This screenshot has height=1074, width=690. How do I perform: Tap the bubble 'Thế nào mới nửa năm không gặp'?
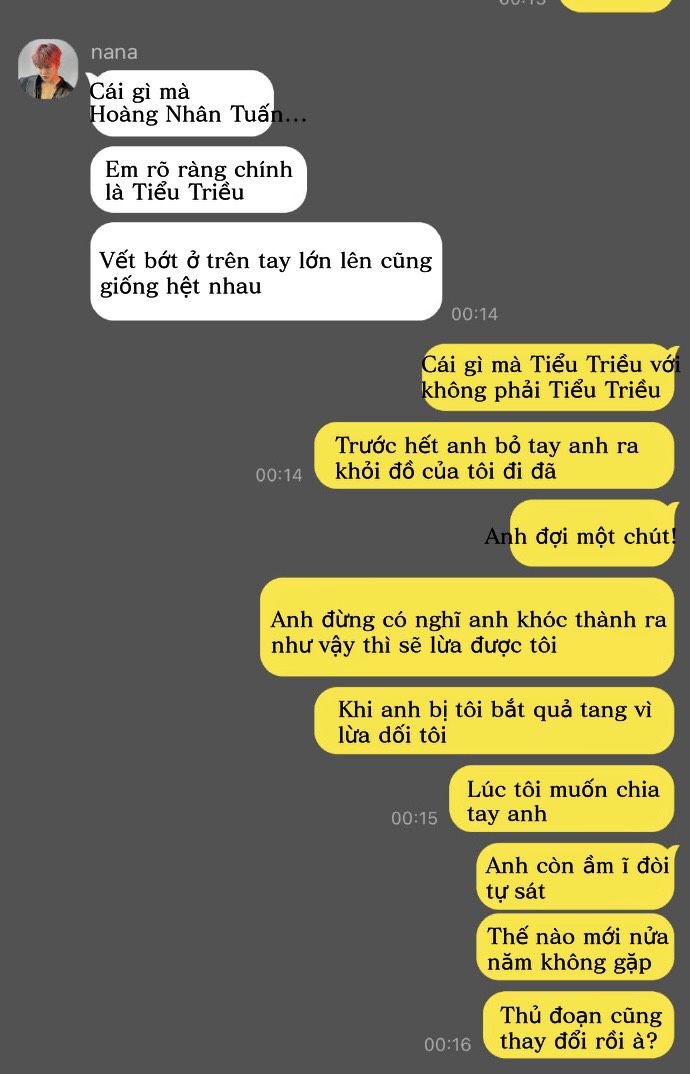[x=576, y=947]
